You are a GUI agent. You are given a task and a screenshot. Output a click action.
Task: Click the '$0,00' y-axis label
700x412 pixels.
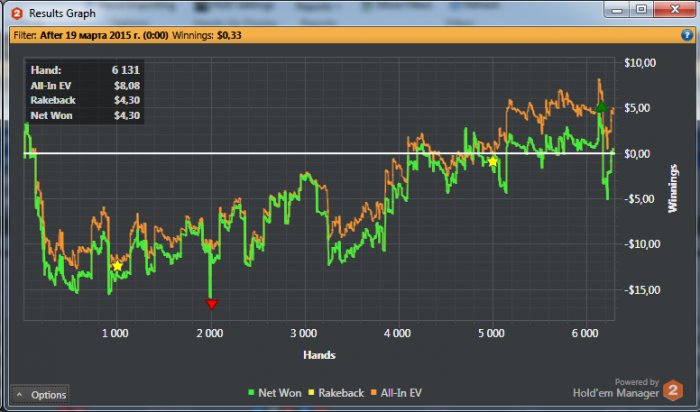tap(637, 154)
